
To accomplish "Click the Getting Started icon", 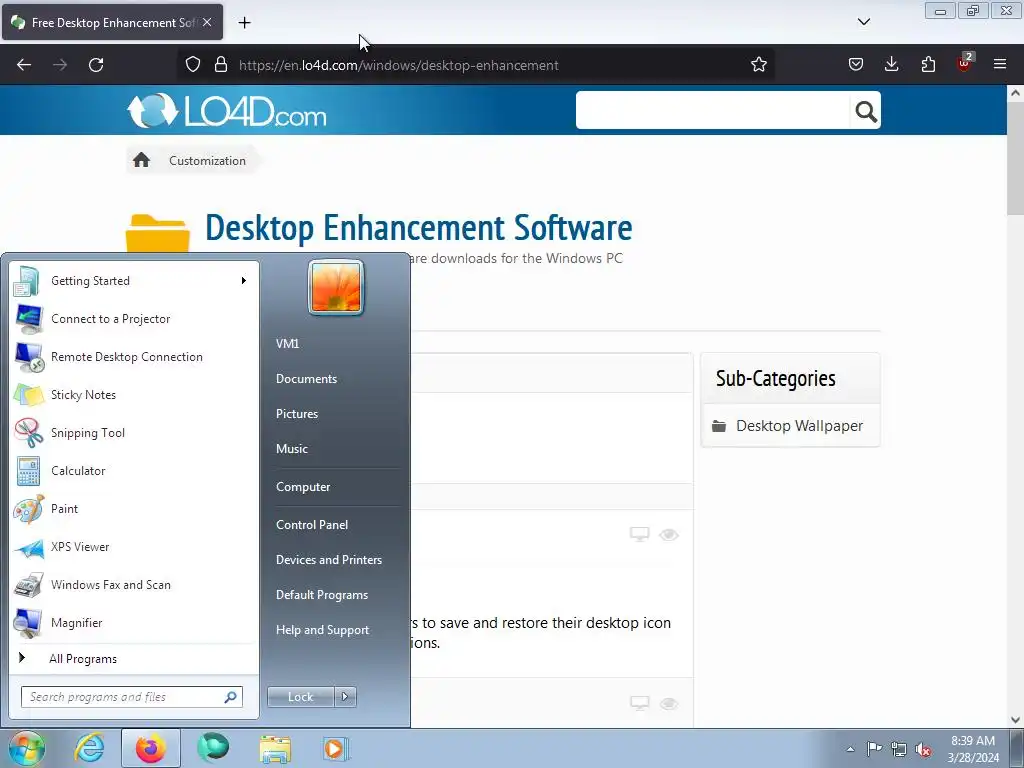I will click(28, 281).
